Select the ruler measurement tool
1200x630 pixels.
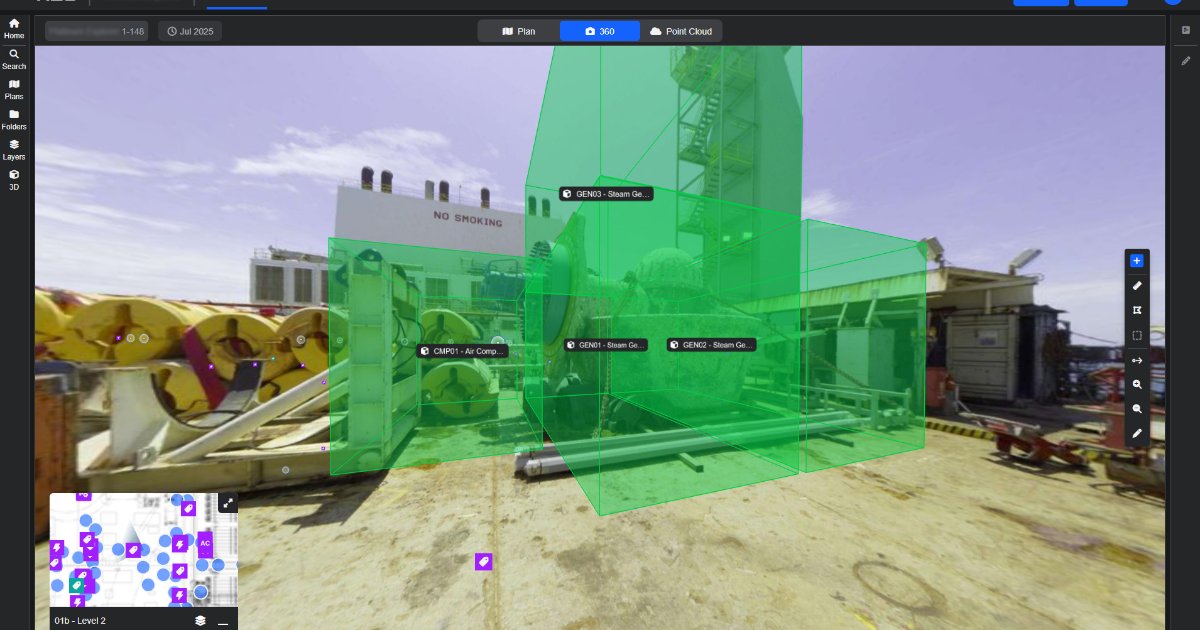(1137, 286)
